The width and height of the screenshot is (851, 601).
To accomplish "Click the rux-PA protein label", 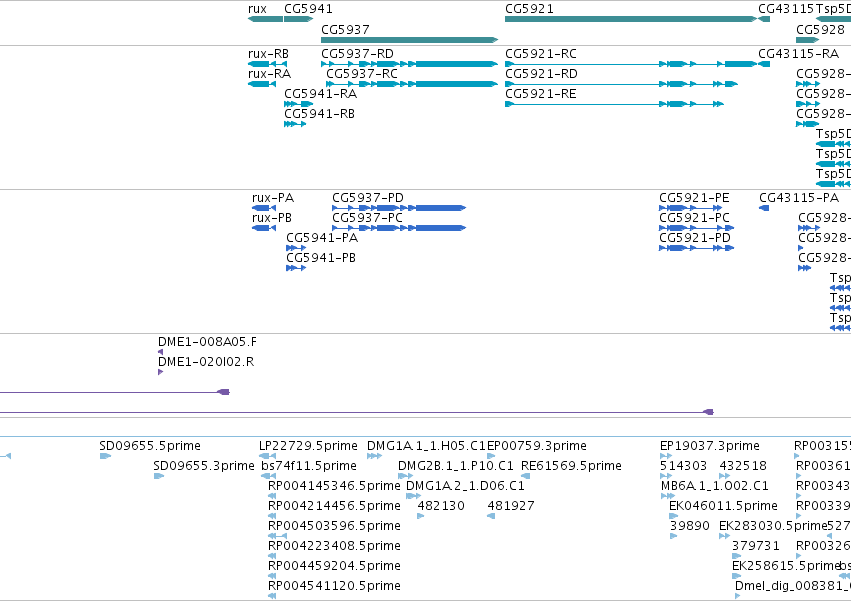I will point(273,198).
